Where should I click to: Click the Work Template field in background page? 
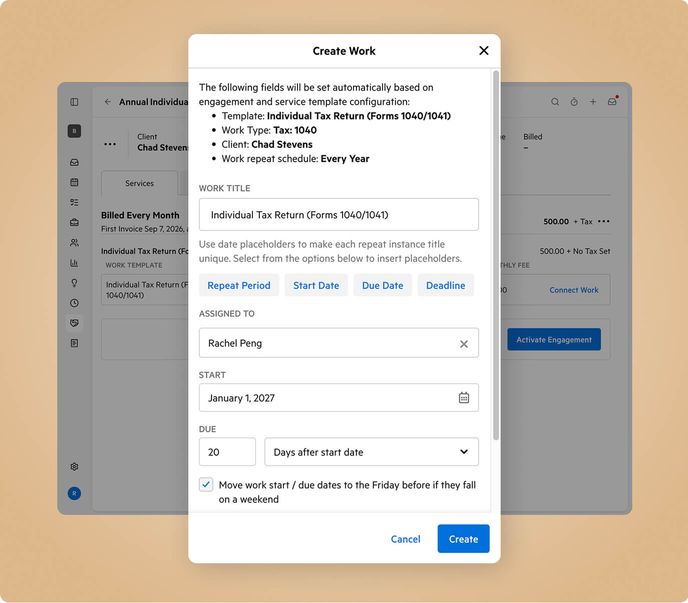145,290
